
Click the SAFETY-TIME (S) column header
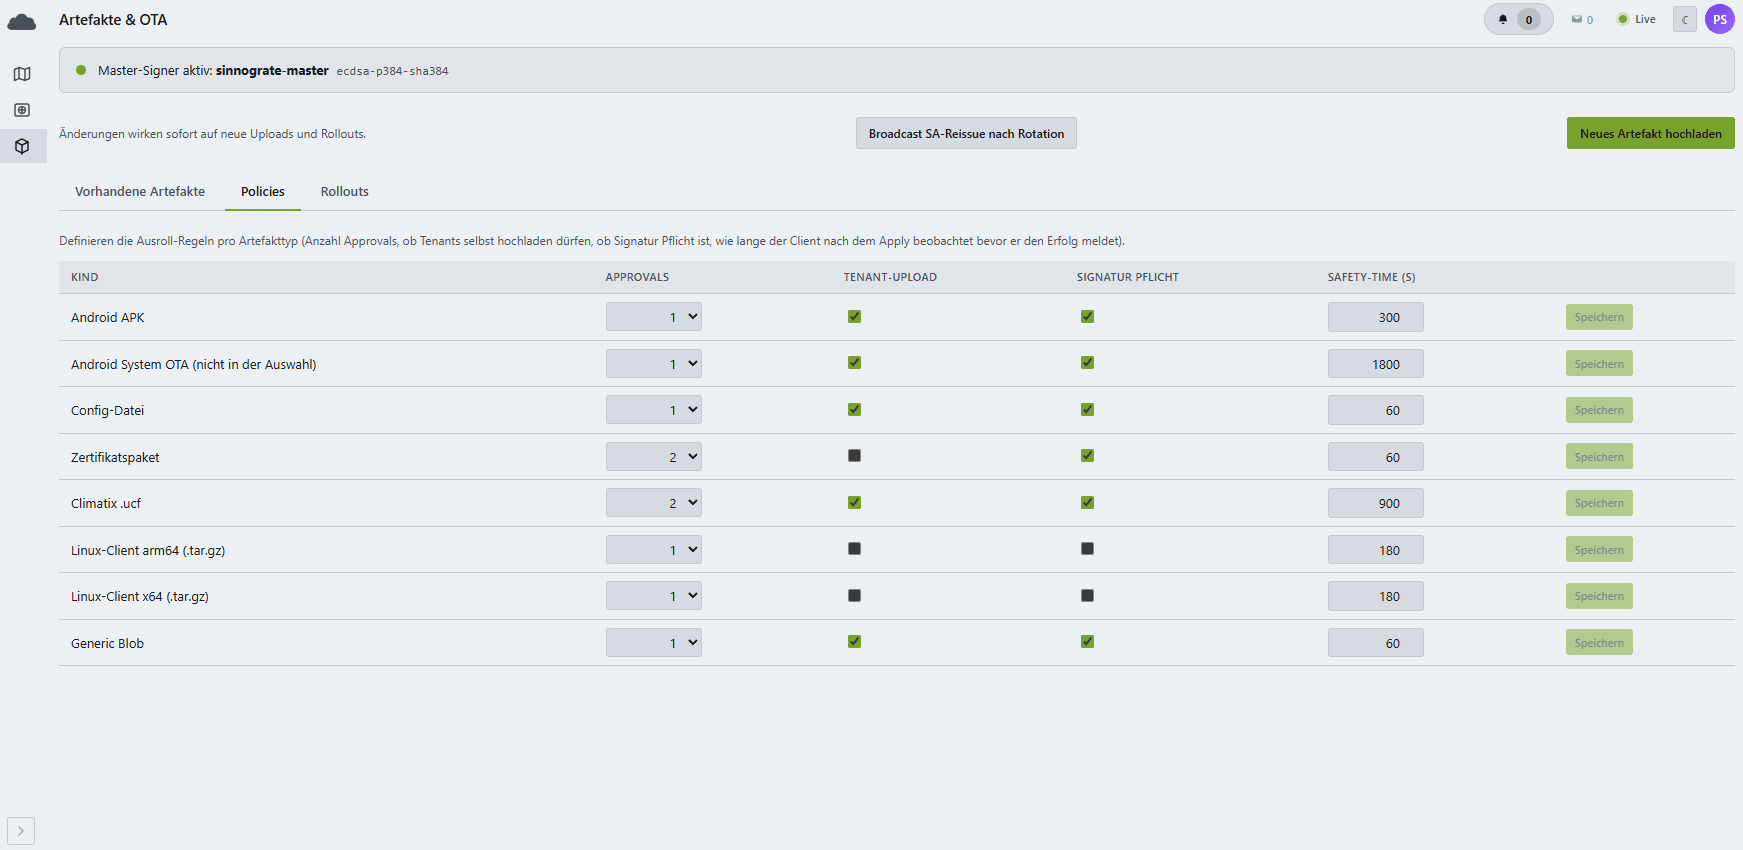(1372, 277)
